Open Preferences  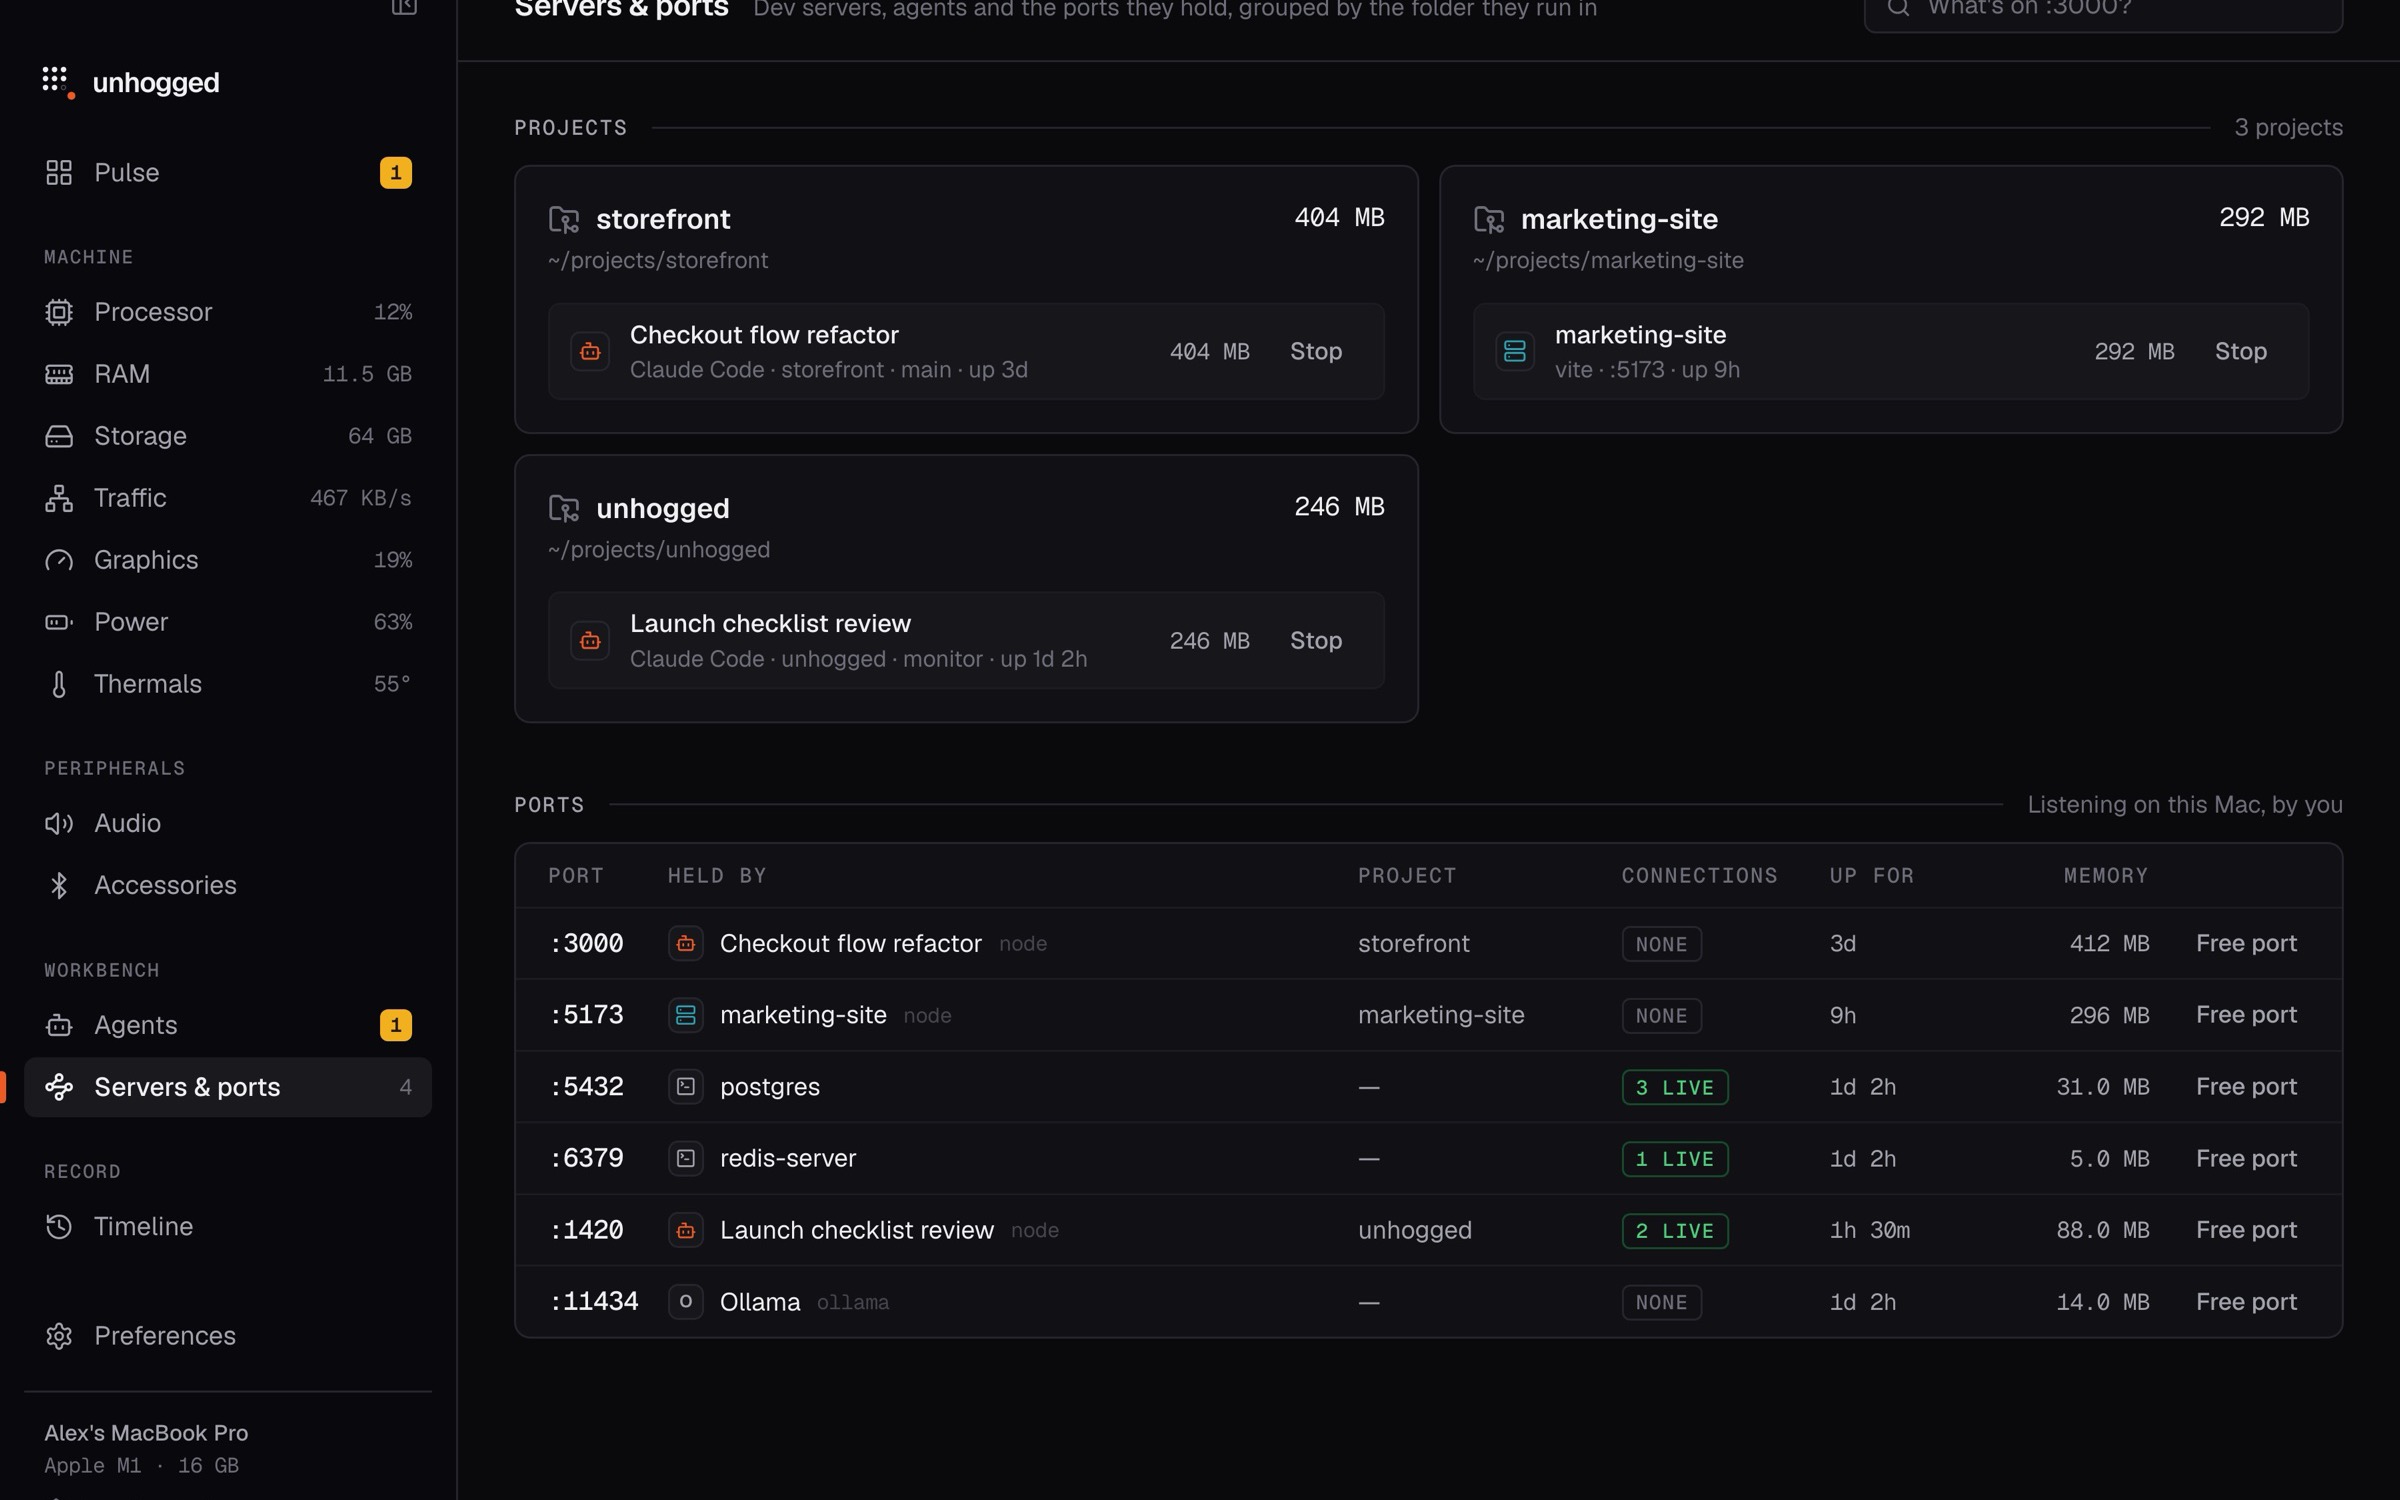(228, 1336)
